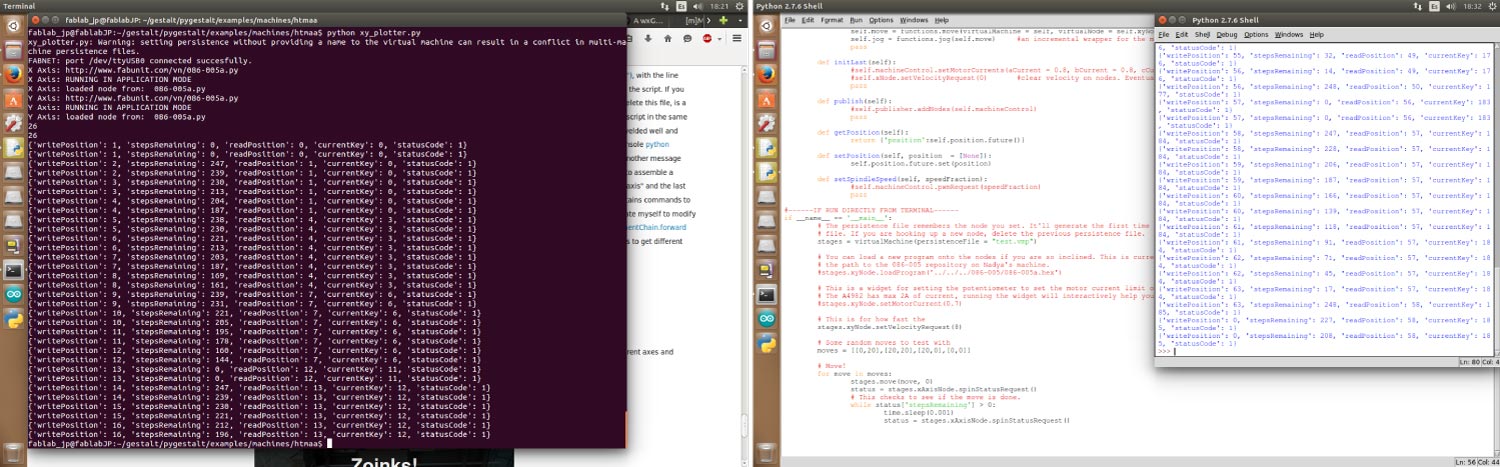The image size is (1500, 467).
Task: Open the session gear menu next to 18:21
Action: pyautogui.click(x=741, y=6)
